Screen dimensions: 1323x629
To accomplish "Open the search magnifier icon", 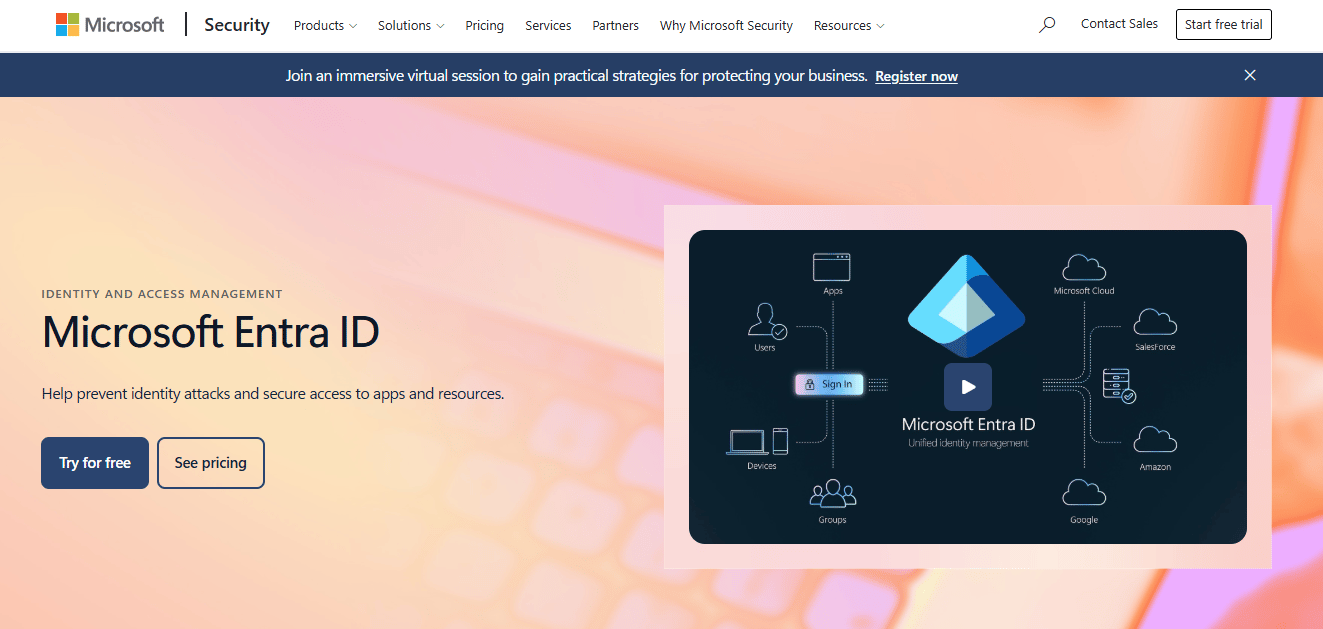I will point(1047,25).
